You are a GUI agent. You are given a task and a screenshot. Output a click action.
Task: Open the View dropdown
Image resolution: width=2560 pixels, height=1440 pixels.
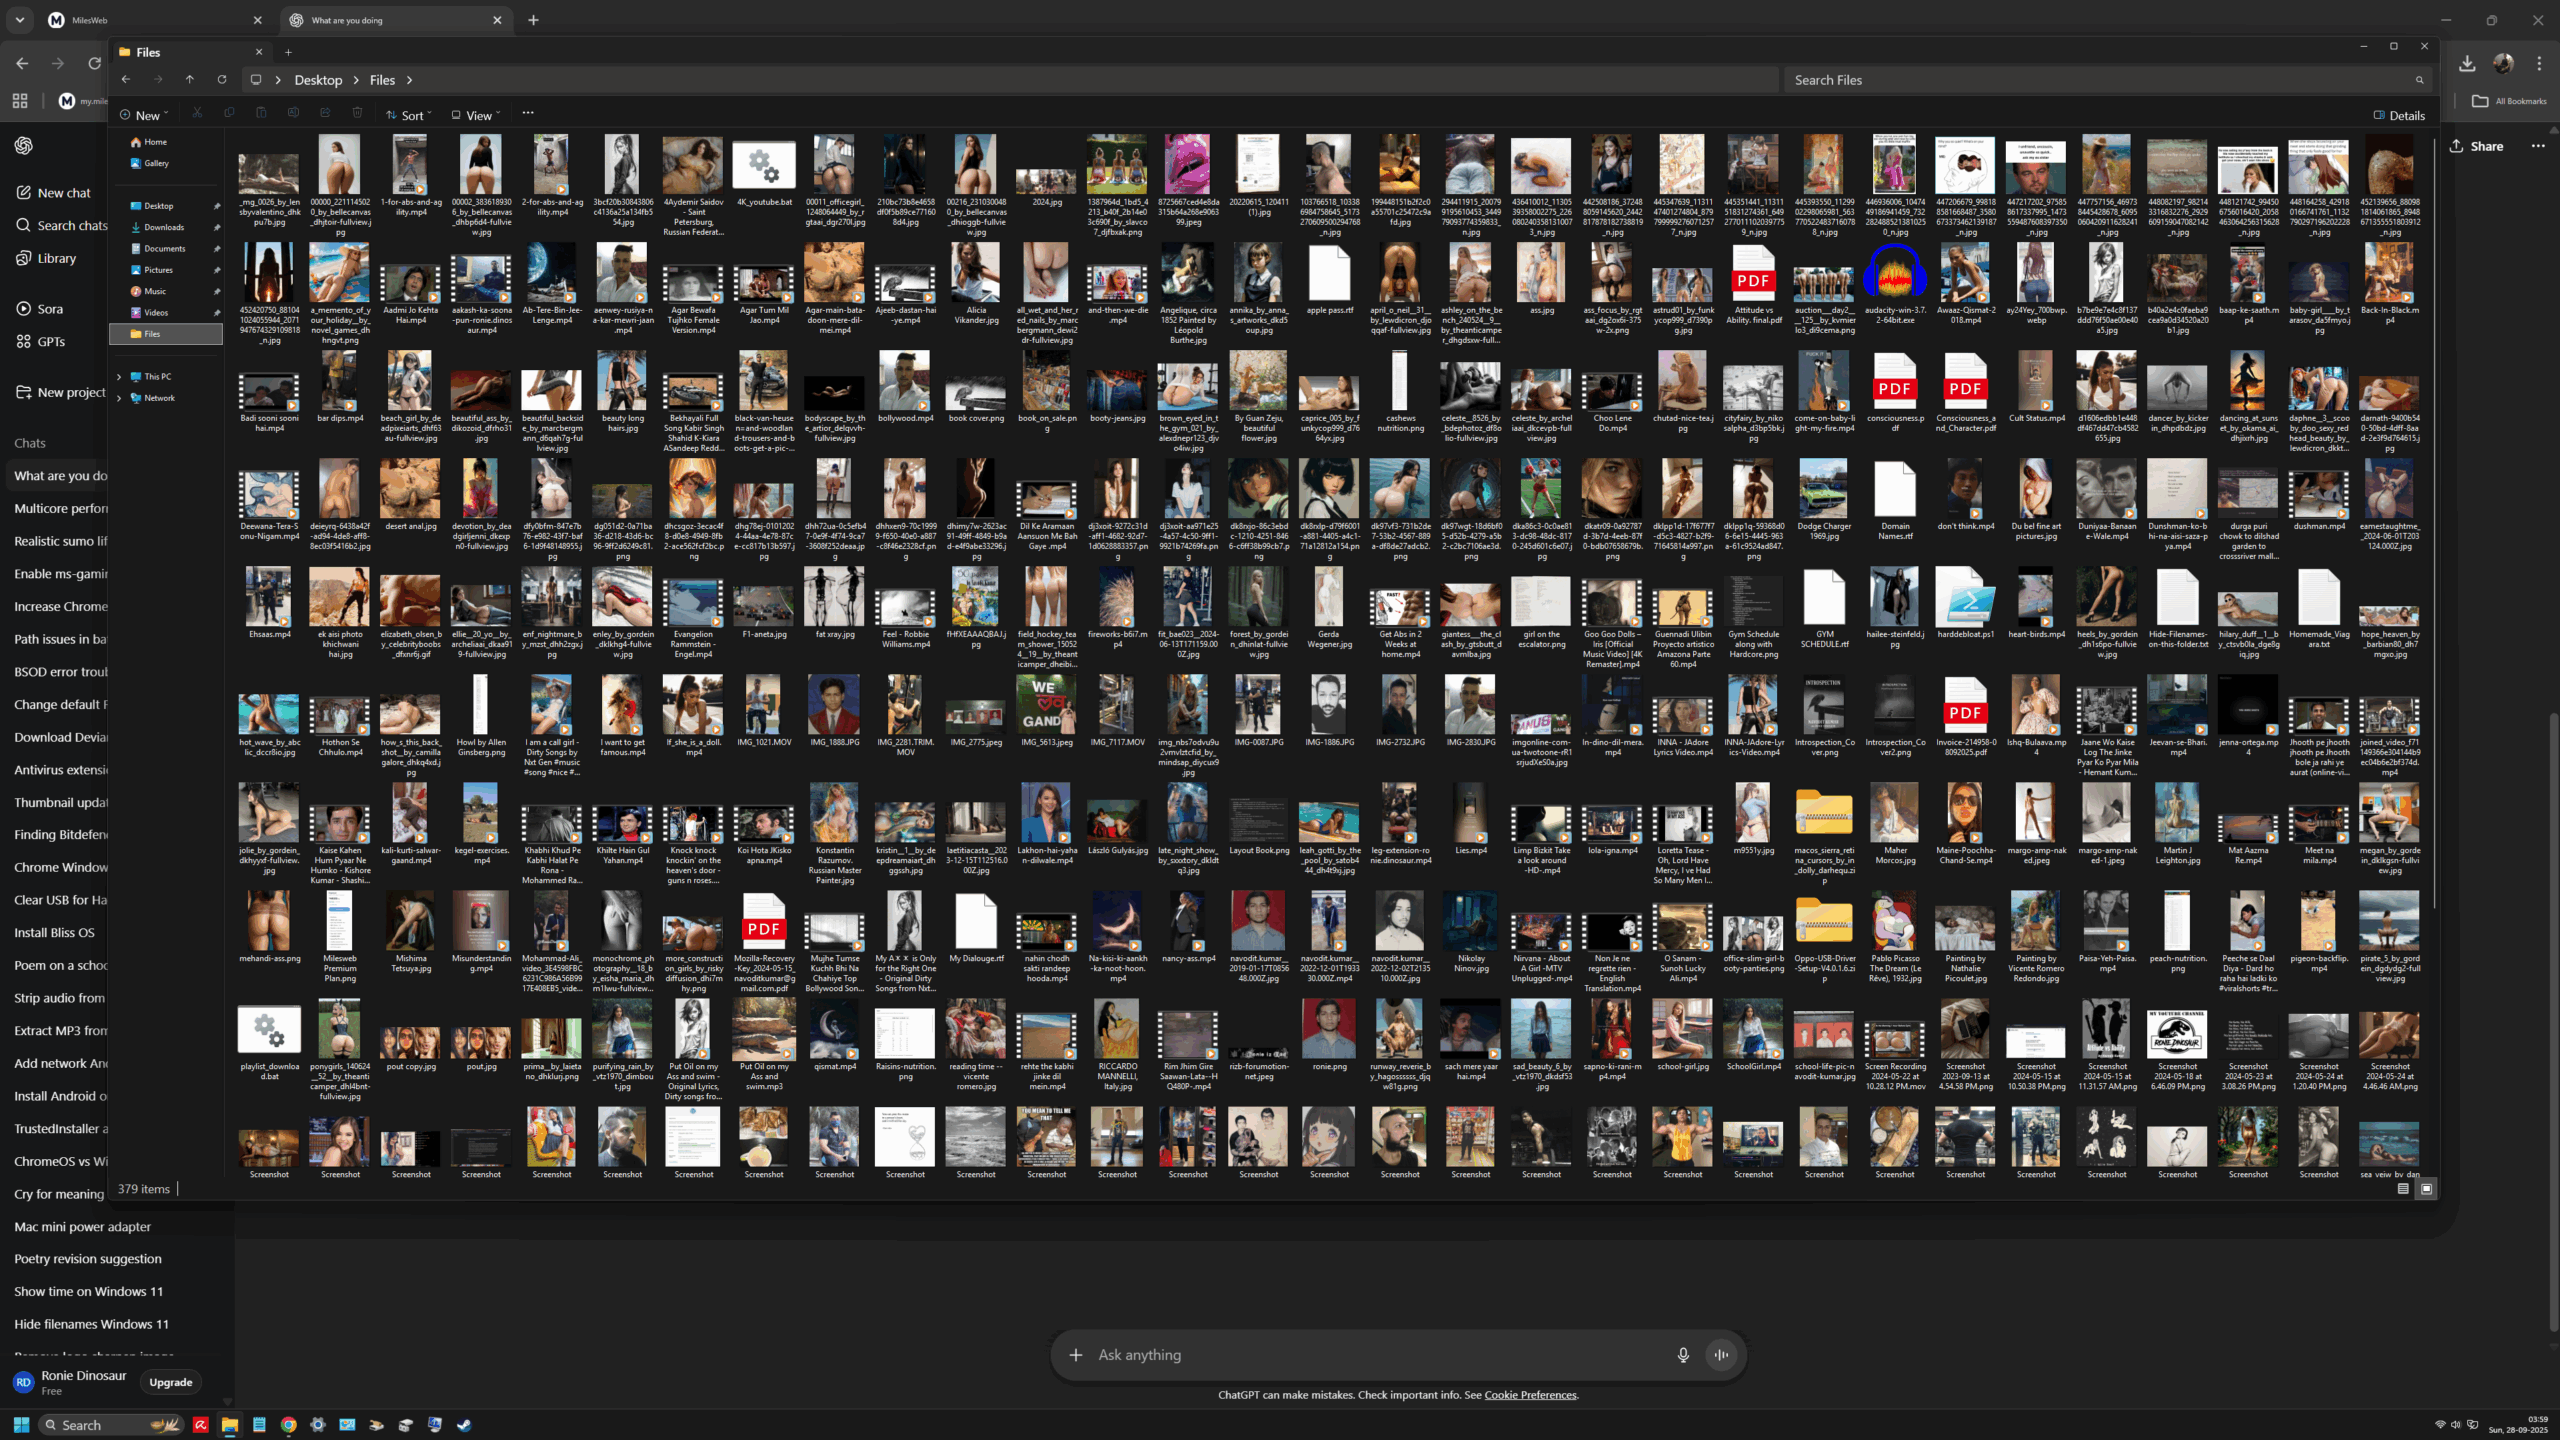click(476, 115)
